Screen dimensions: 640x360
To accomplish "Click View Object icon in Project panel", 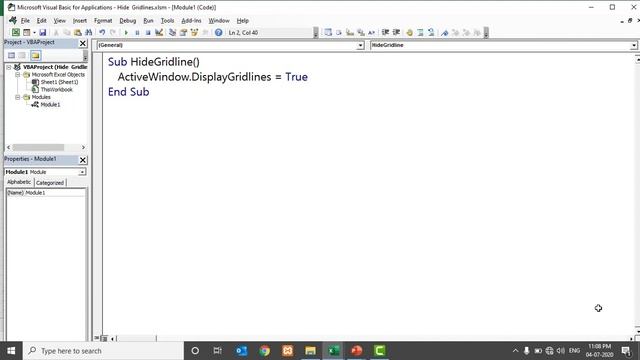I will pyautogui.click(x=22, y=55).
